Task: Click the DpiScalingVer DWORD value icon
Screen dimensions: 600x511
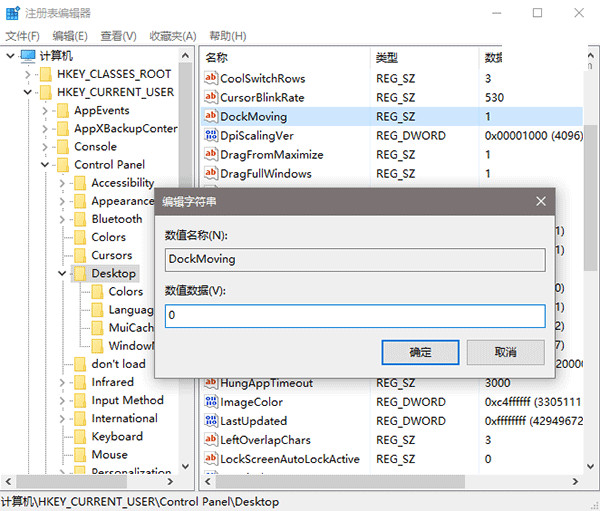Action: (210, 136)
